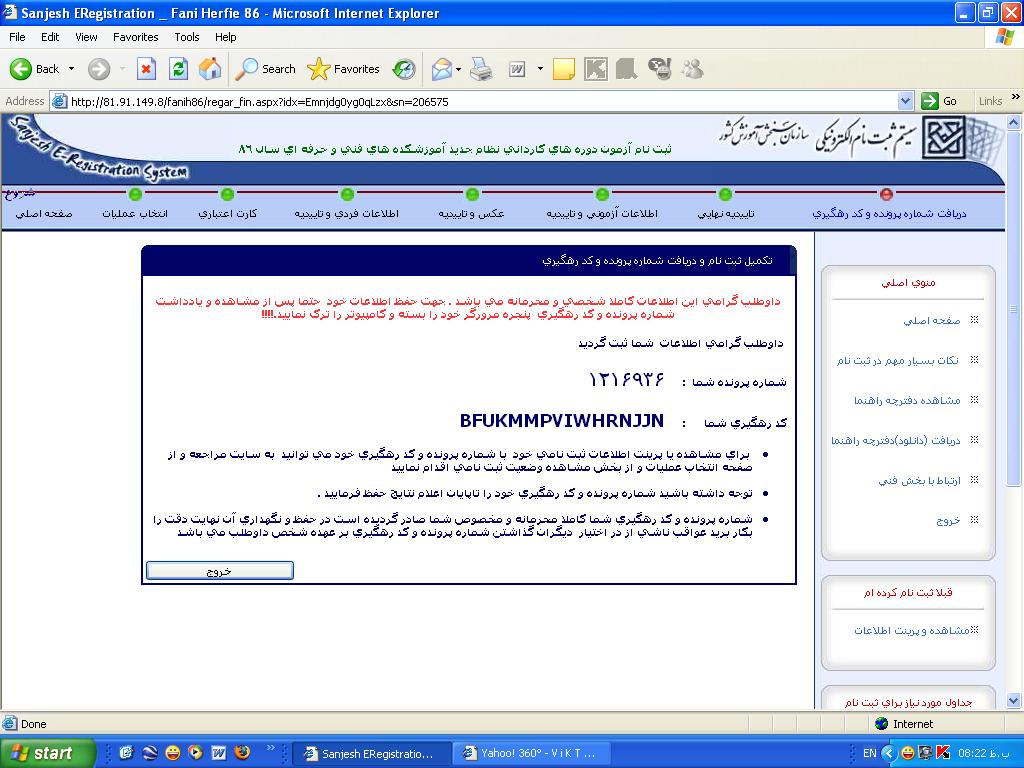This screenshot has height=768, width=1024.
Task: Select step عکس و تاييديه in progress bar
Action: 472,214
